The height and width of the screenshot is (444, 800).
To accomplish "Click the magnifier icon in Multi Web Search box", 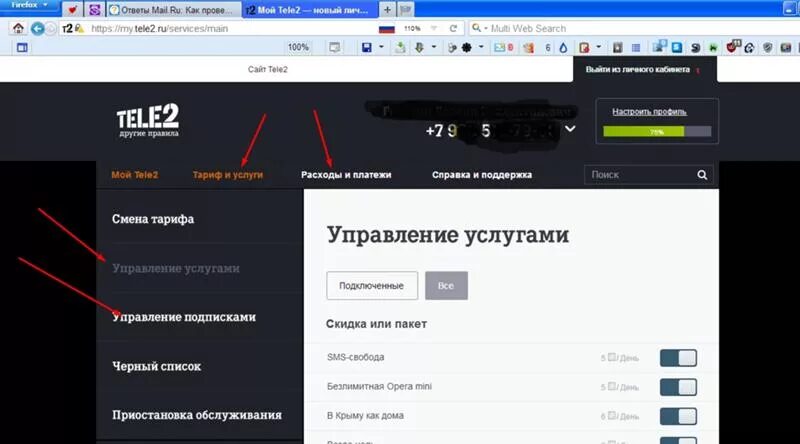I will [x=476, y=28].
